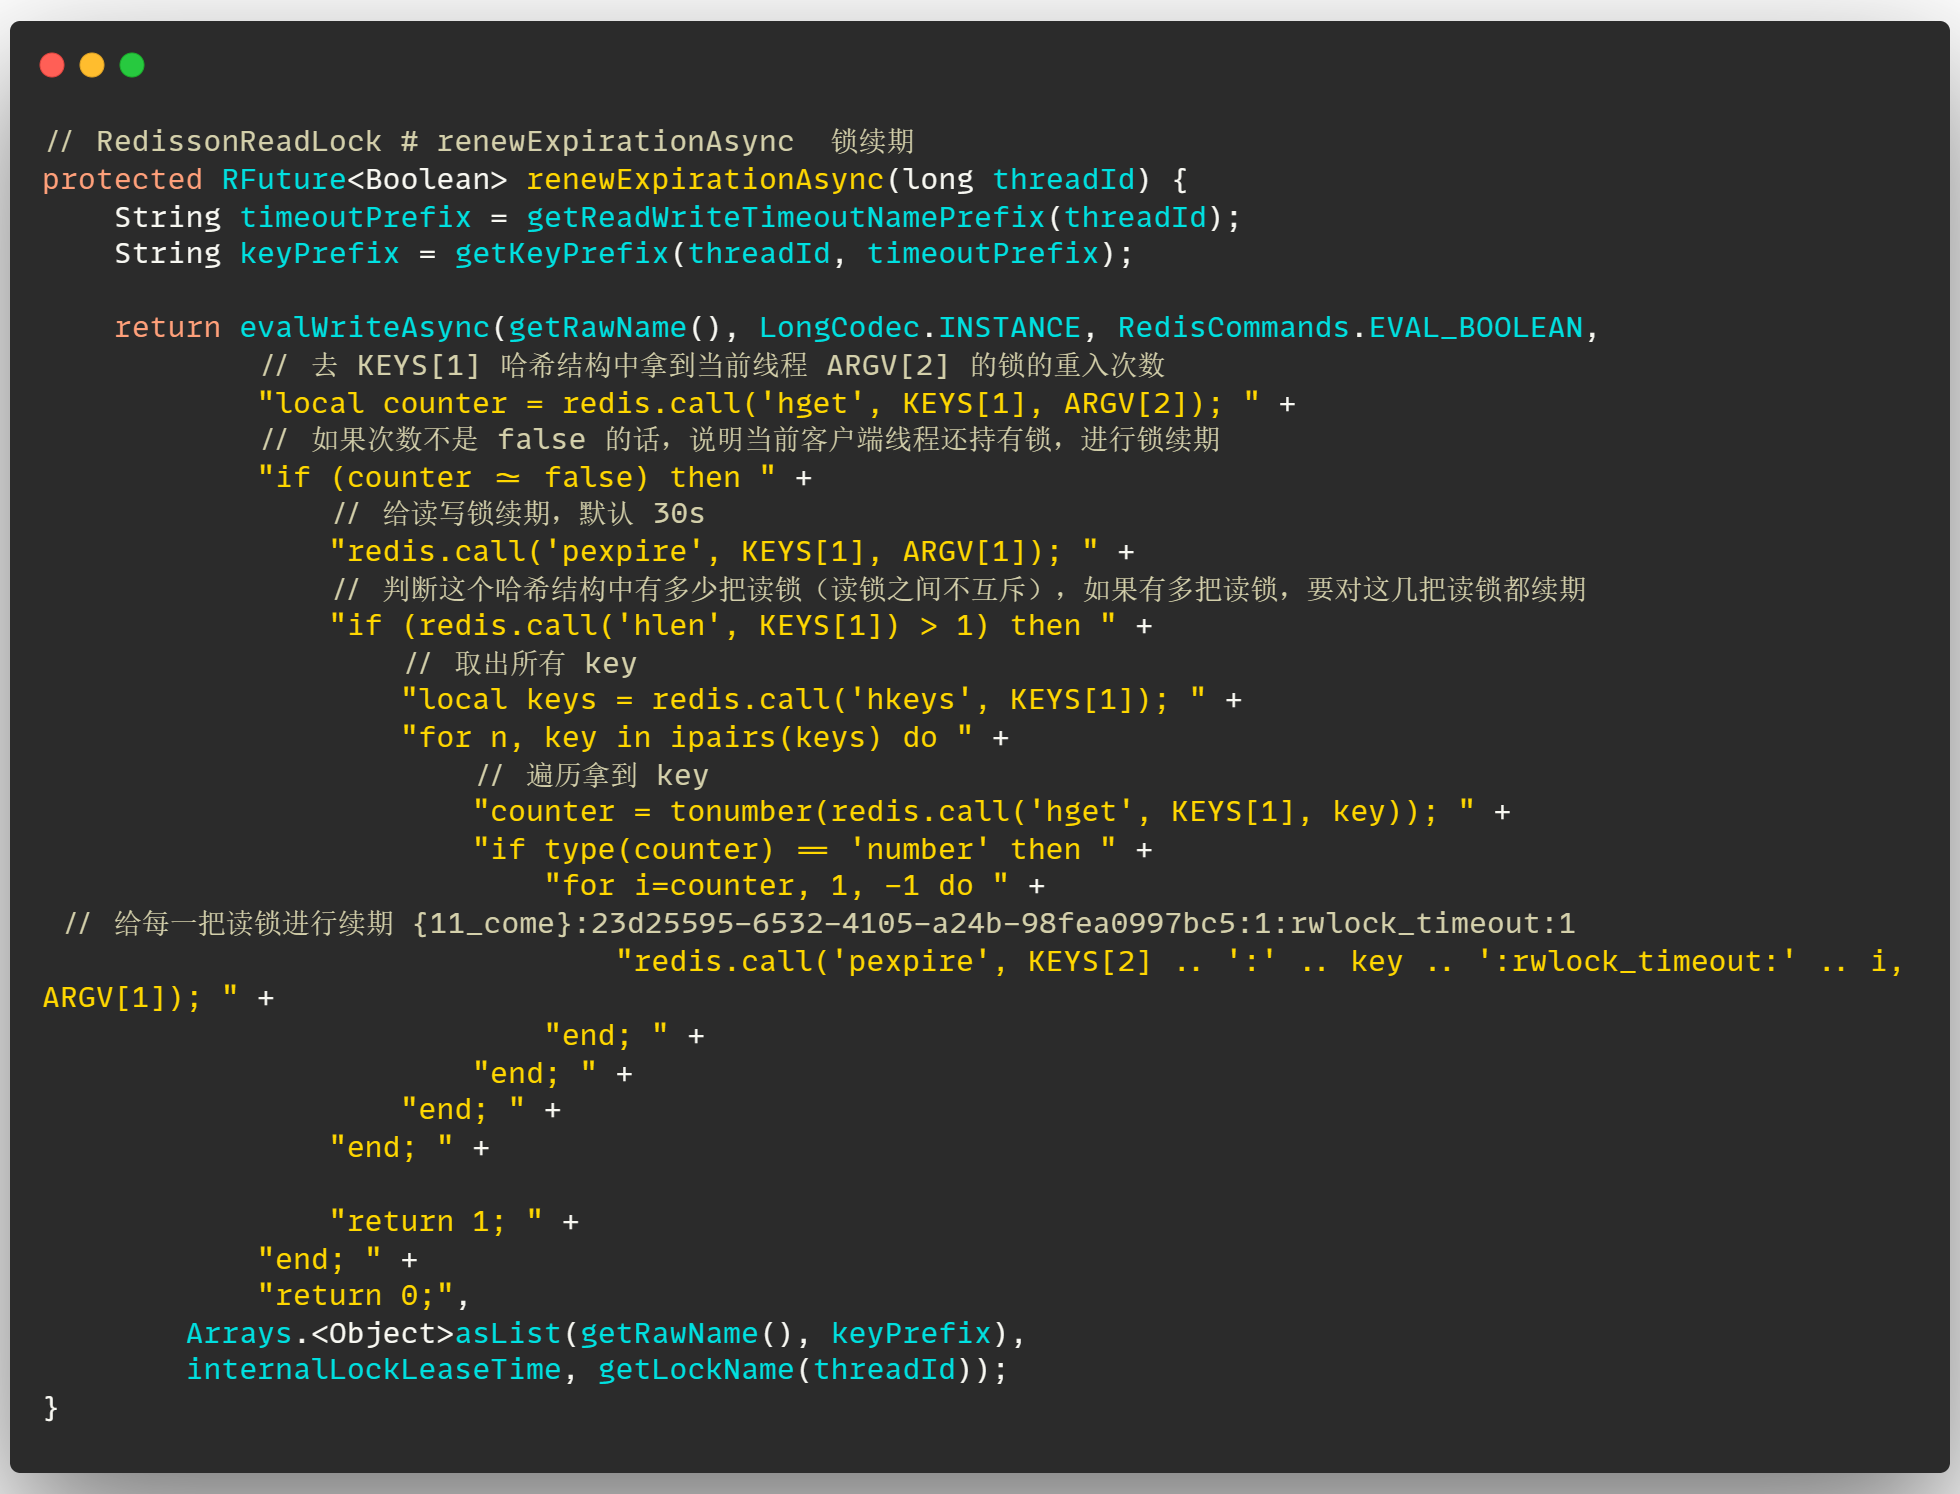
Task: Click the internalLockLeaseTime argument
Action: coord(373,1370)
